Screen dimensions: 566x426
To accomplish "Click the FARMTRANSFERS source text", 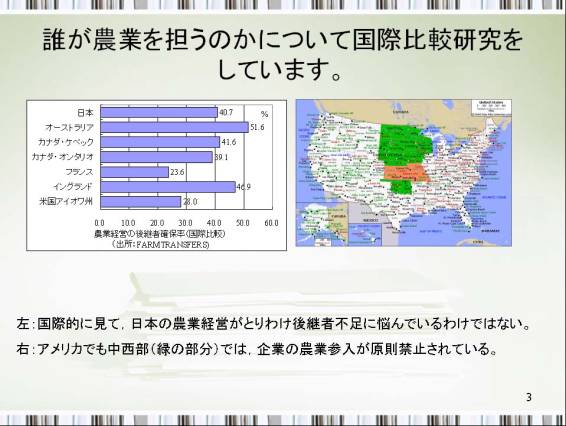I will click(x=161, y=244).
